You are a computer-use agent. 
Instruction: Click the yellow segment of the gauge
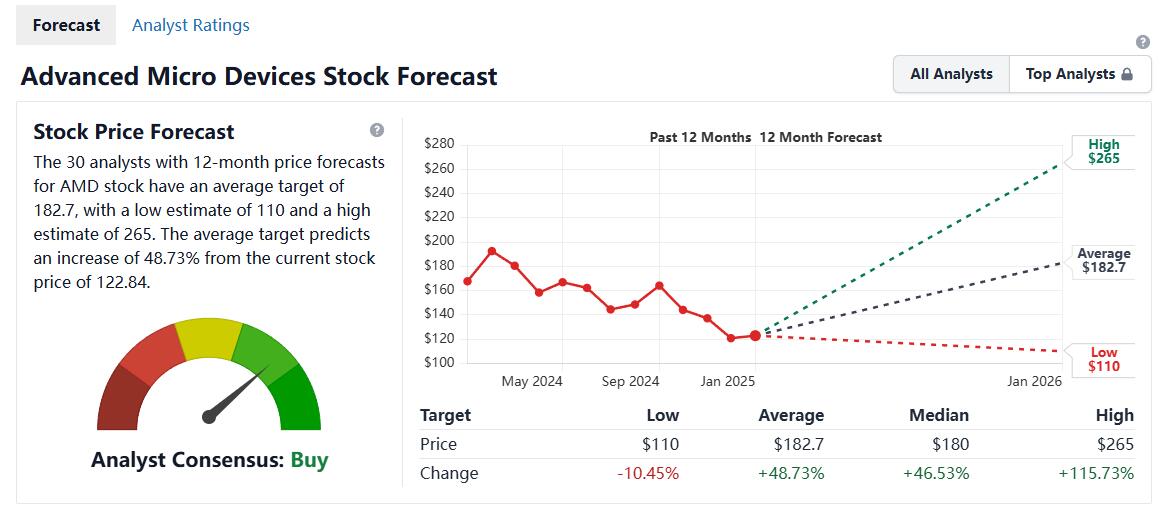(208, 339)
